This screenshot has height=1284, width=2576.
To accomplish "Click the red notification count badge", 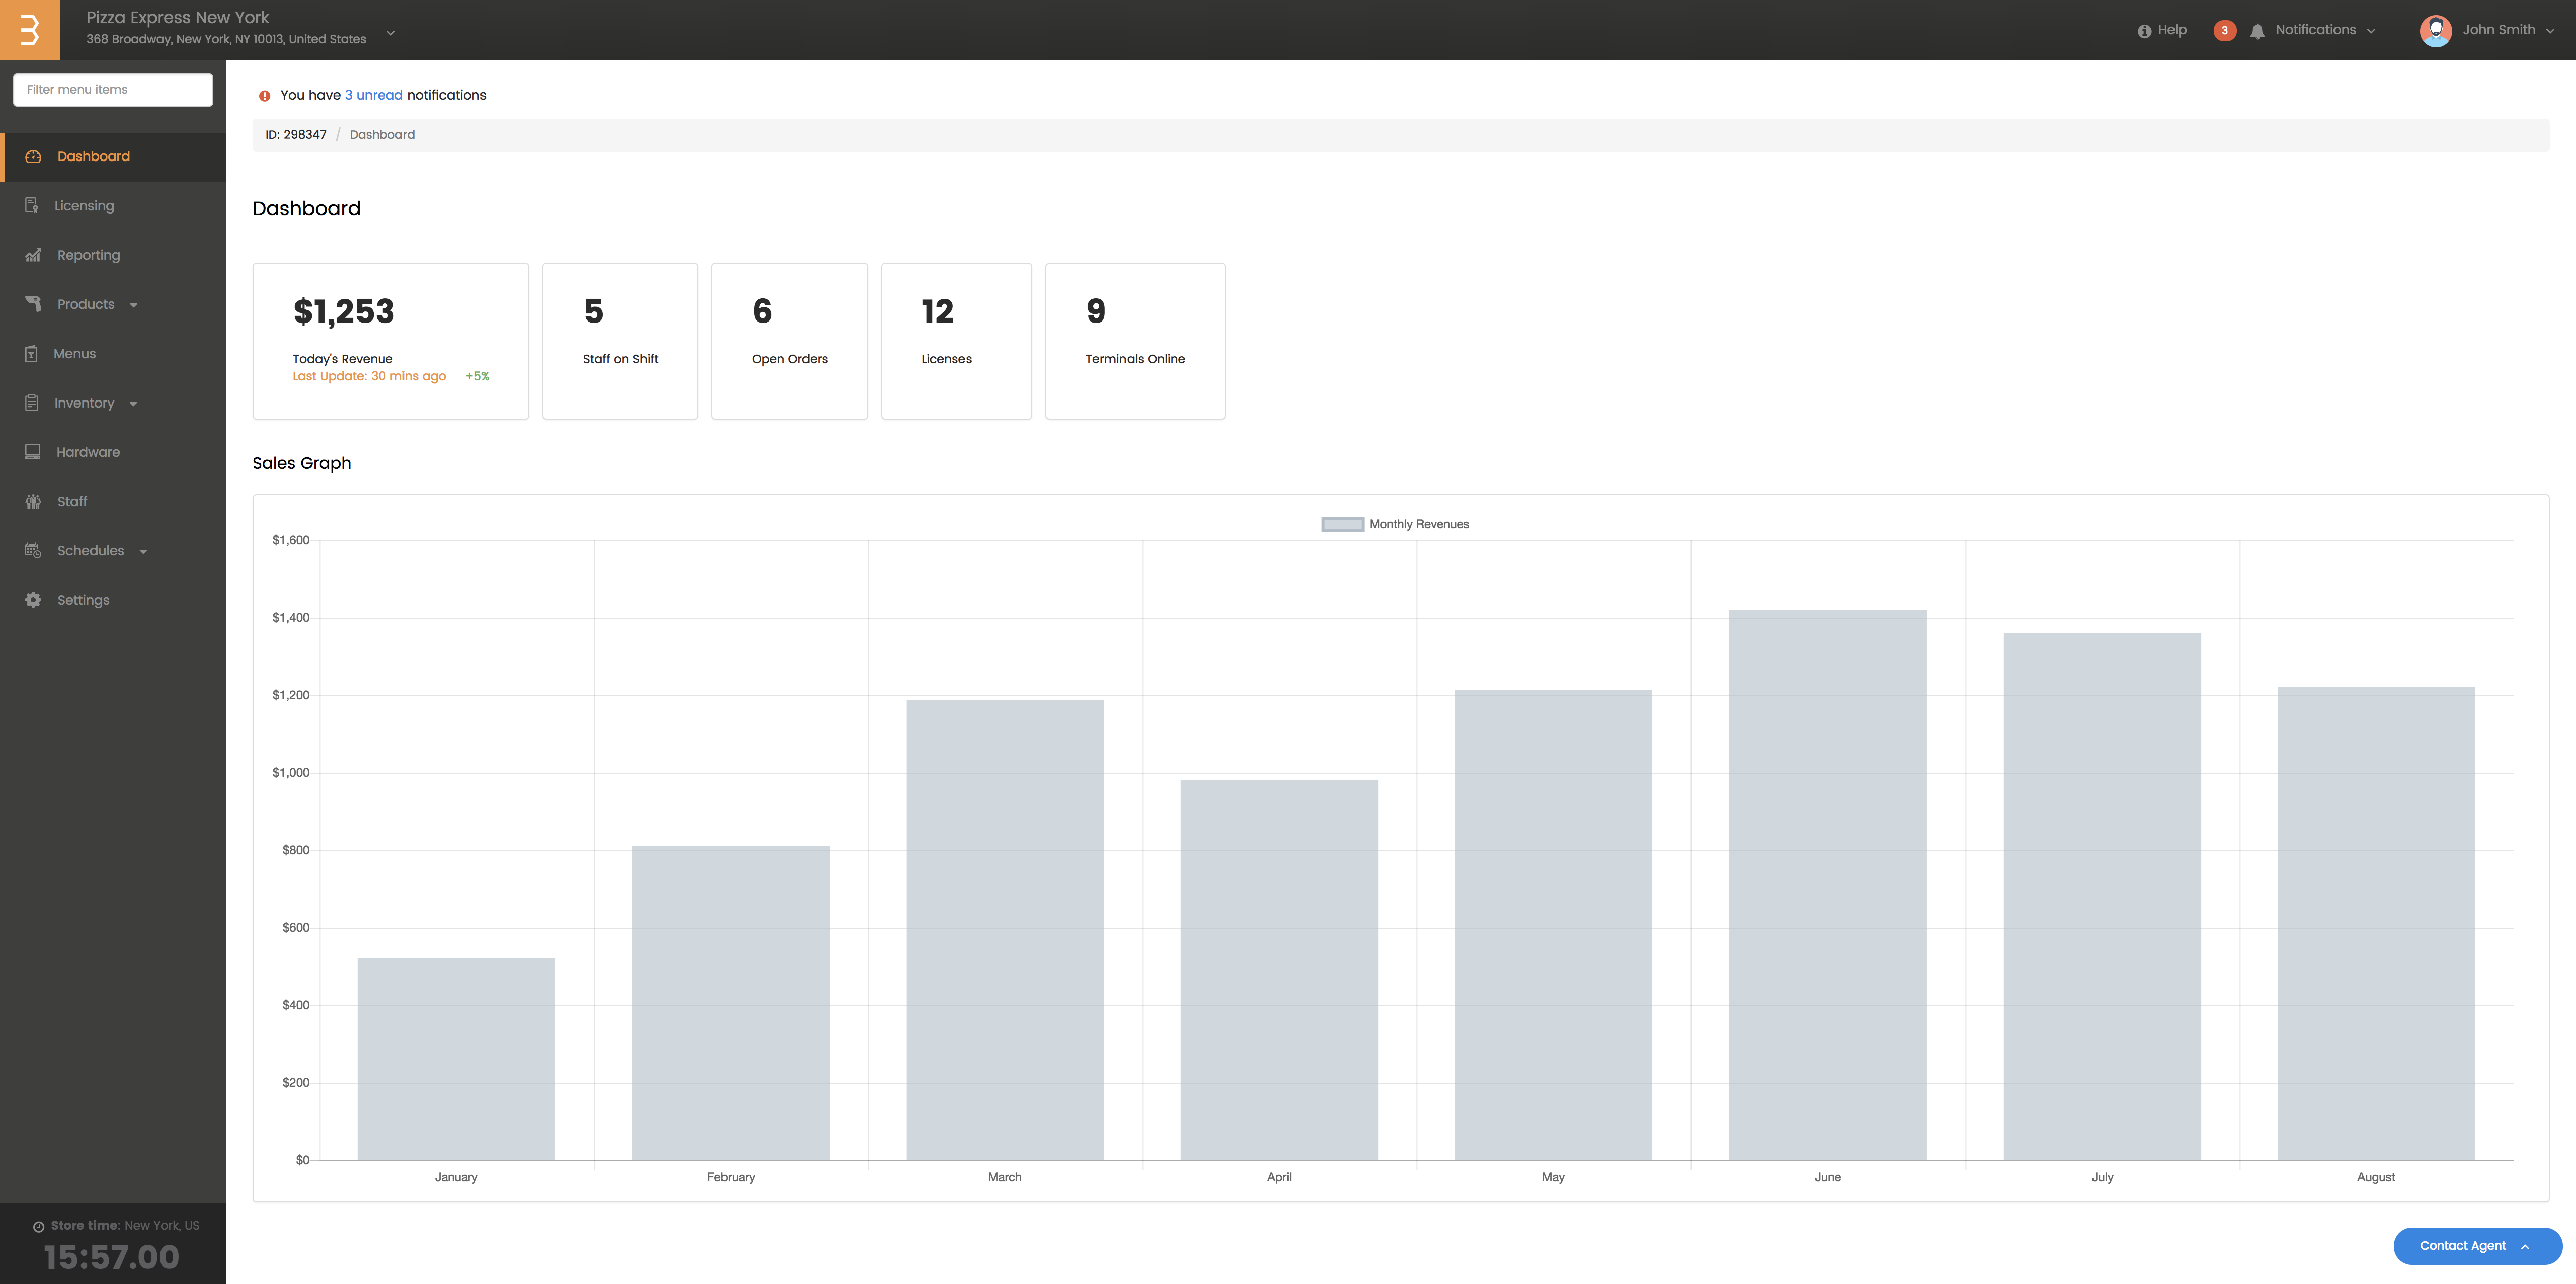I will 2224,30.
